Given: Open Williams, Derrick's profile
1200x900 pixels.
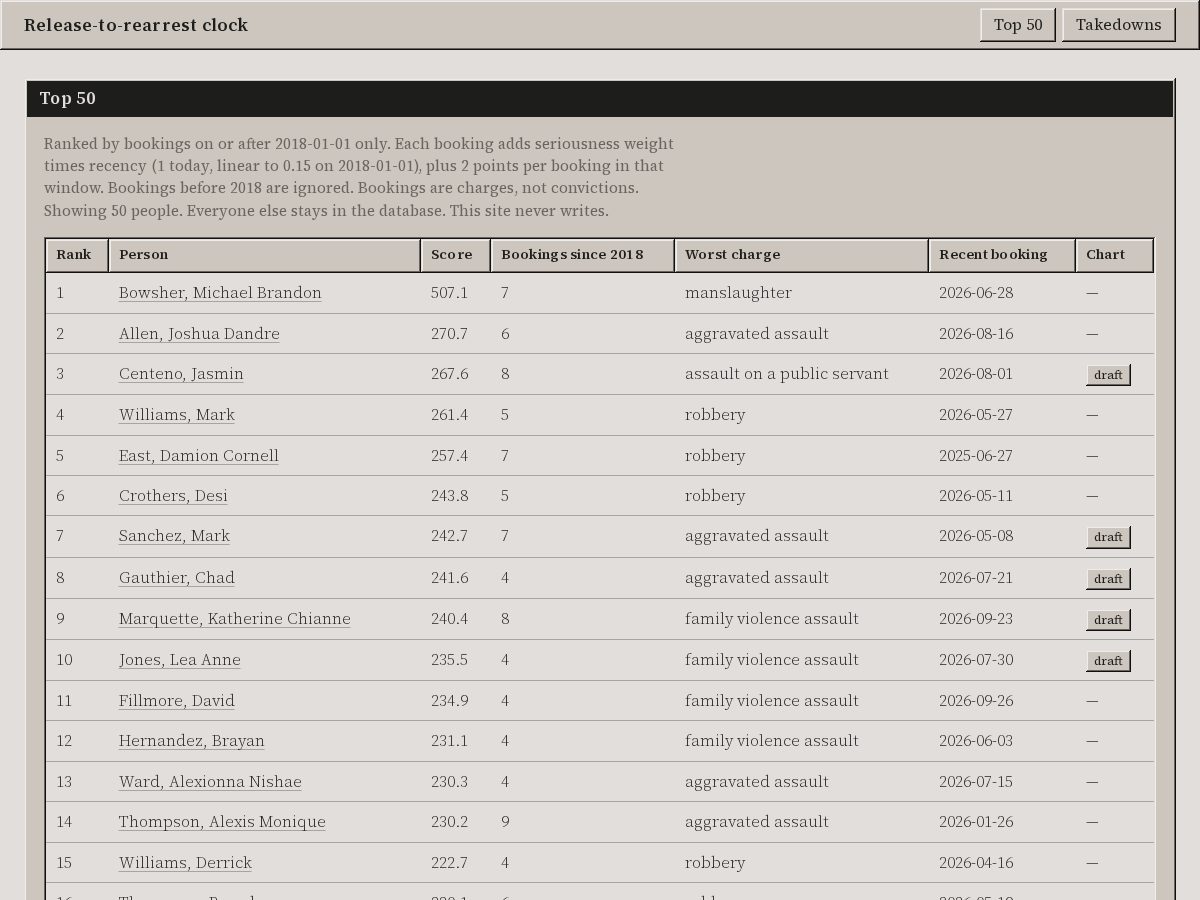Looking at the screenshot, I should coord(185,863).
